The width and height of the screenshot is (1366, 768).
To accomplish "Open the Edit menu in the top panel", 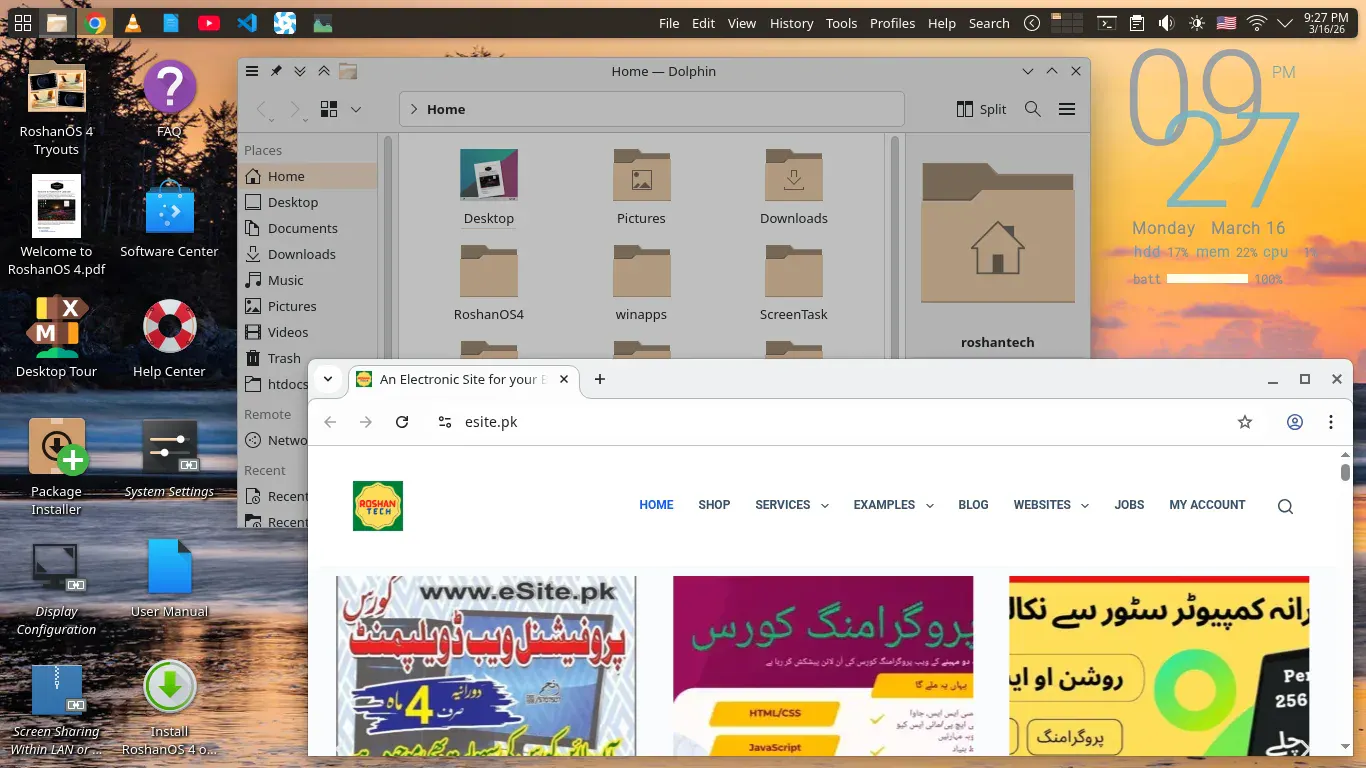I will 703,23.
